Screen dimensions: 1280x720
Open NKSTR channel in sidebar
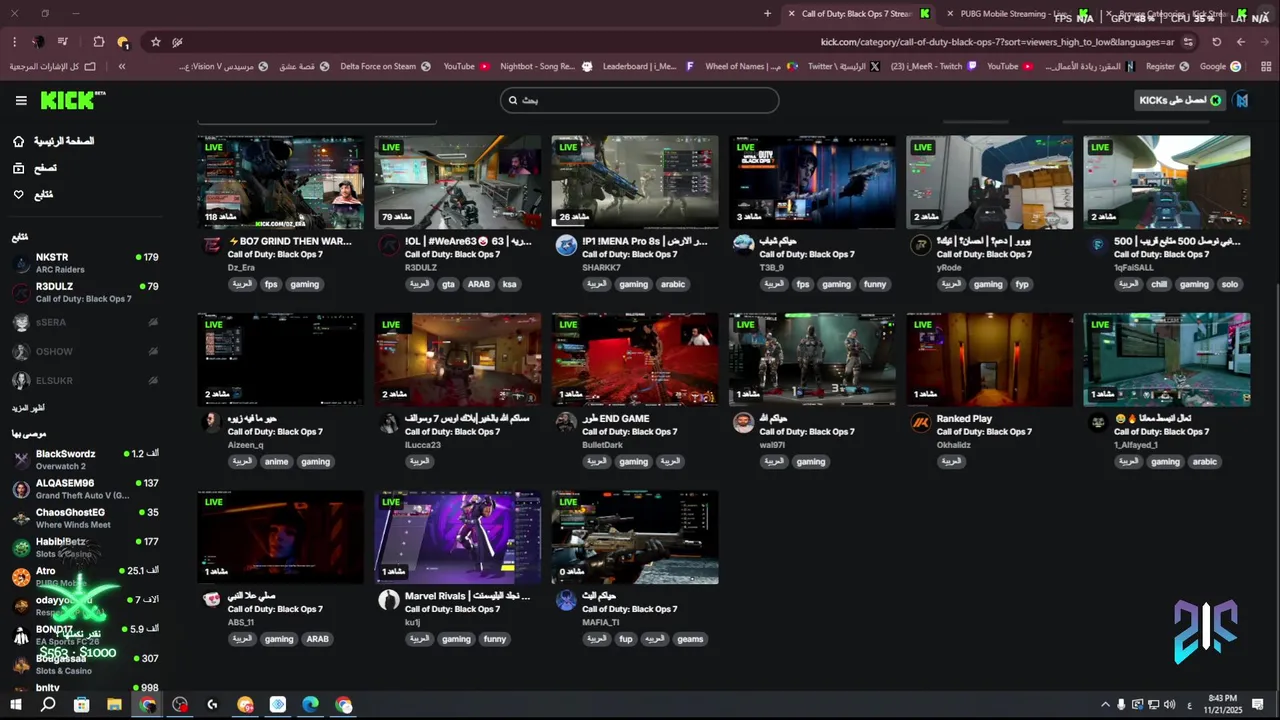[x=85, y=263]
